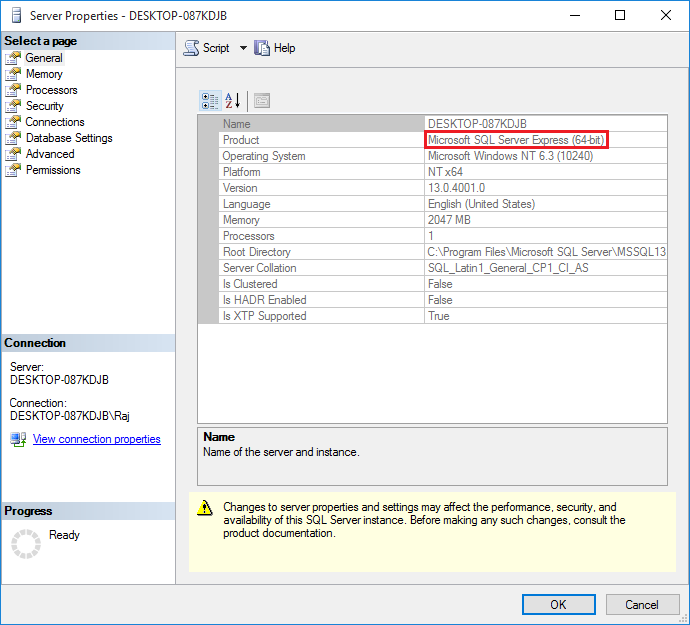The image size is (690, 625).
Task: Select the Processors property in grid
Action: pyautogui.click(x=443, y=236)
